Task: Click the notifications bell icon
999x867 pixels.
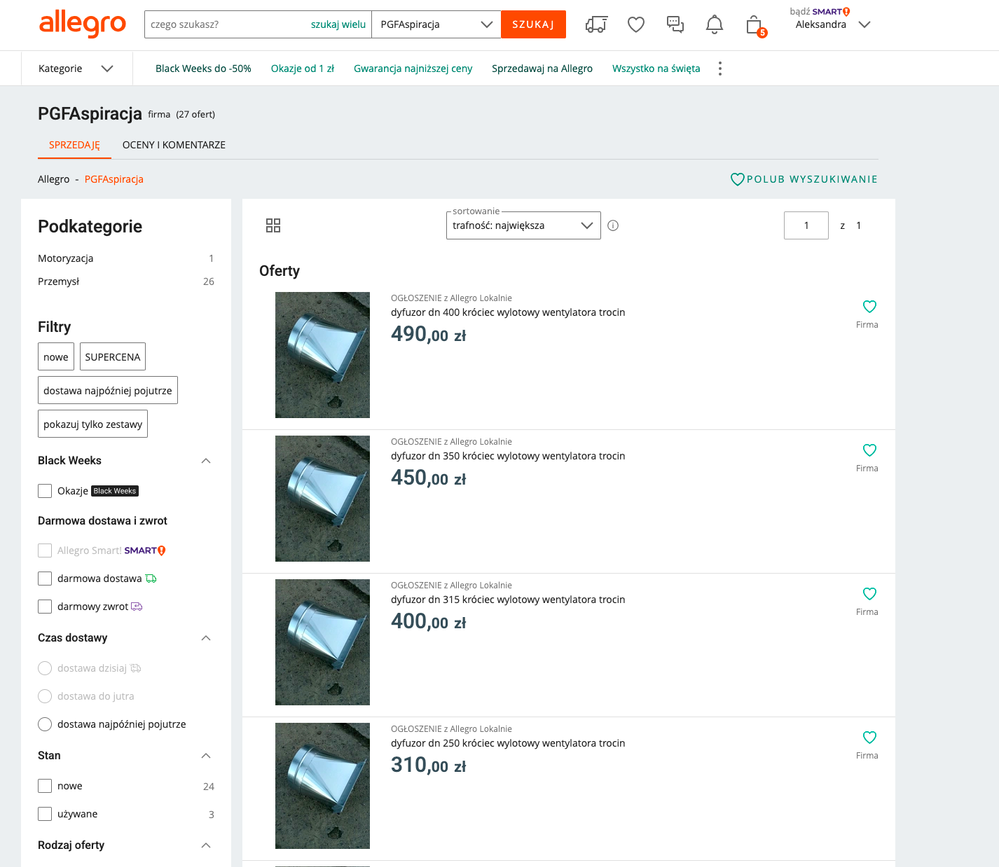Action: click(714, 25)
